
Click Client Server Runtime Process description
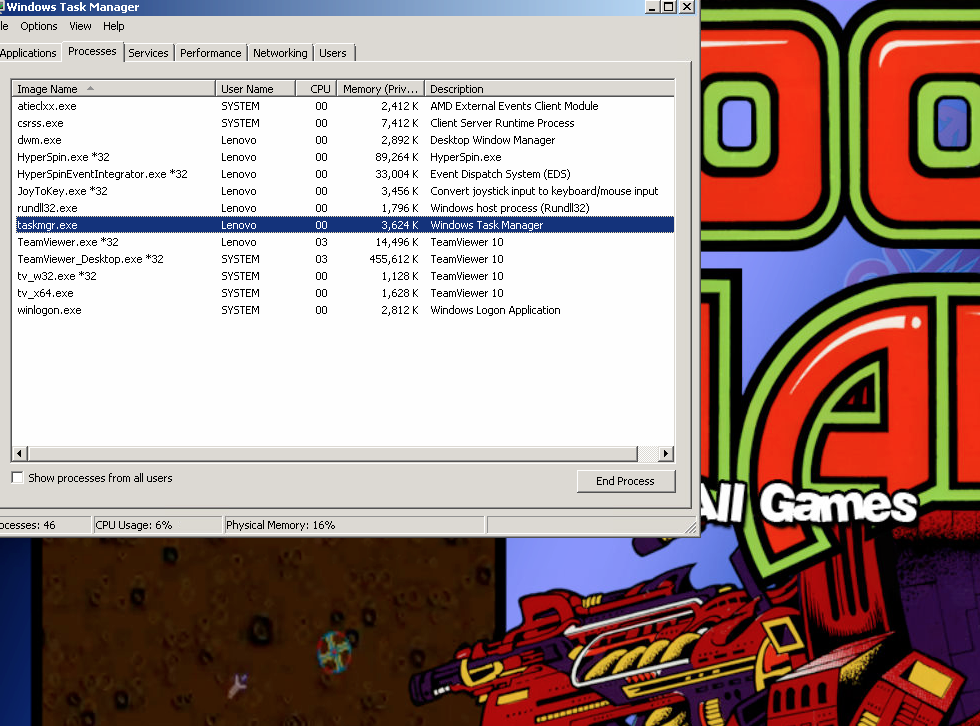pyautogui.click(x=502, y=123)
